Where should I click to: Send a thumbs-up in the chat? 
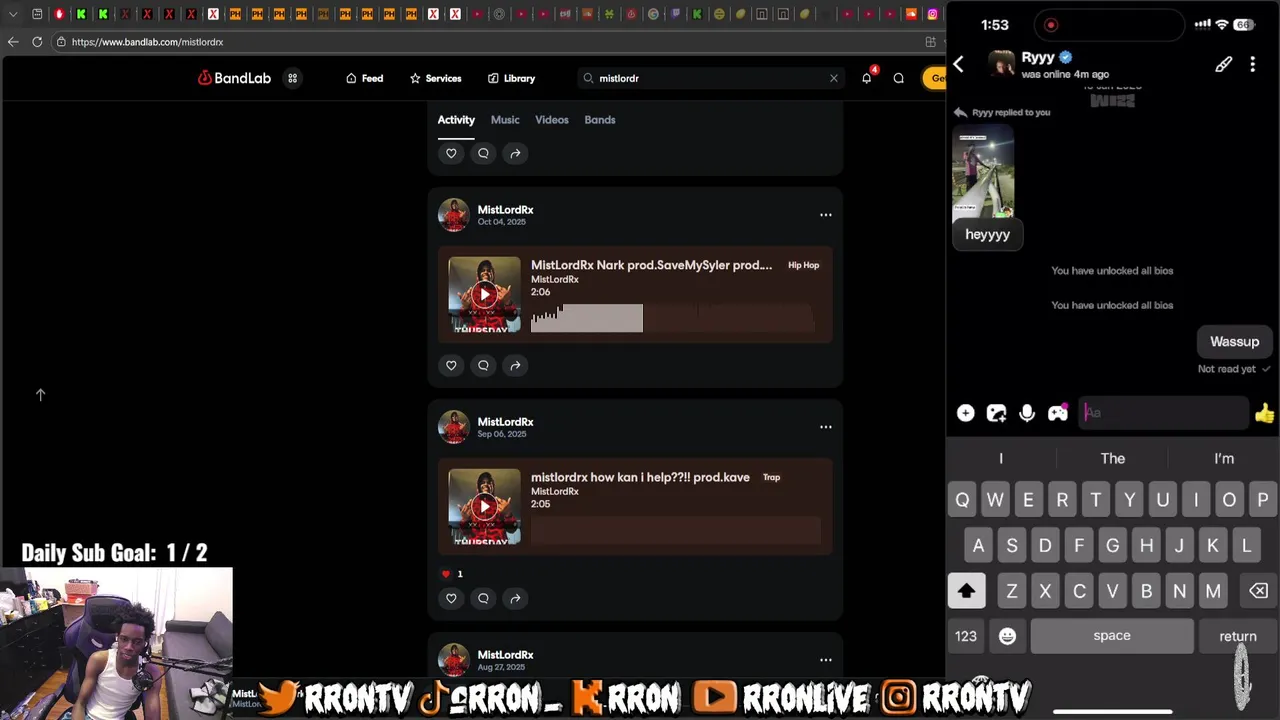(1265, 413)
